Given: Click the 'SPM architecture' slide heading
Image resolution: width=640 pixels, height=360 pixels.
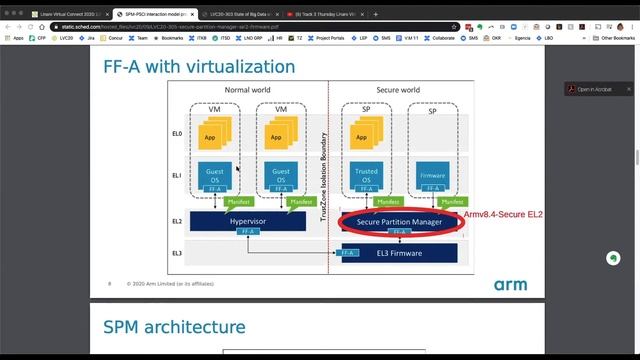Looking at the screenshot, I should pyautogui.click(x=174, y=327).
